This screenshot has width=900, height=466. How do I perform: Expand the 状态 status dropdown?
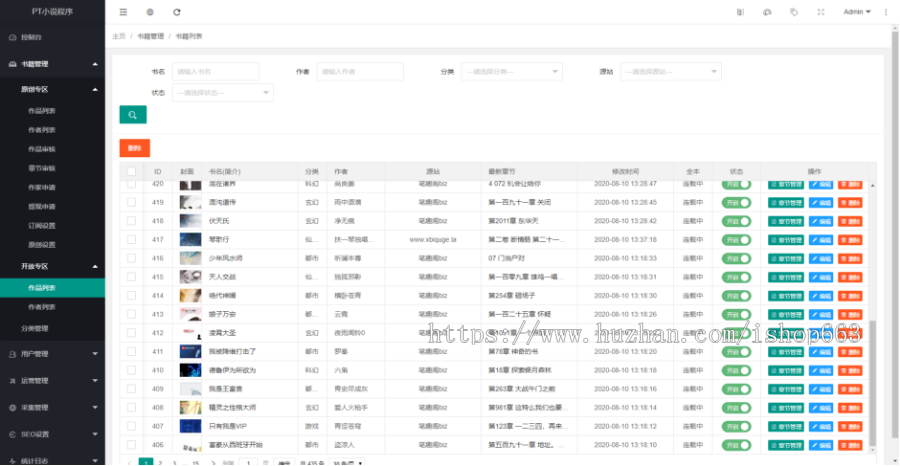pos(222,92)
